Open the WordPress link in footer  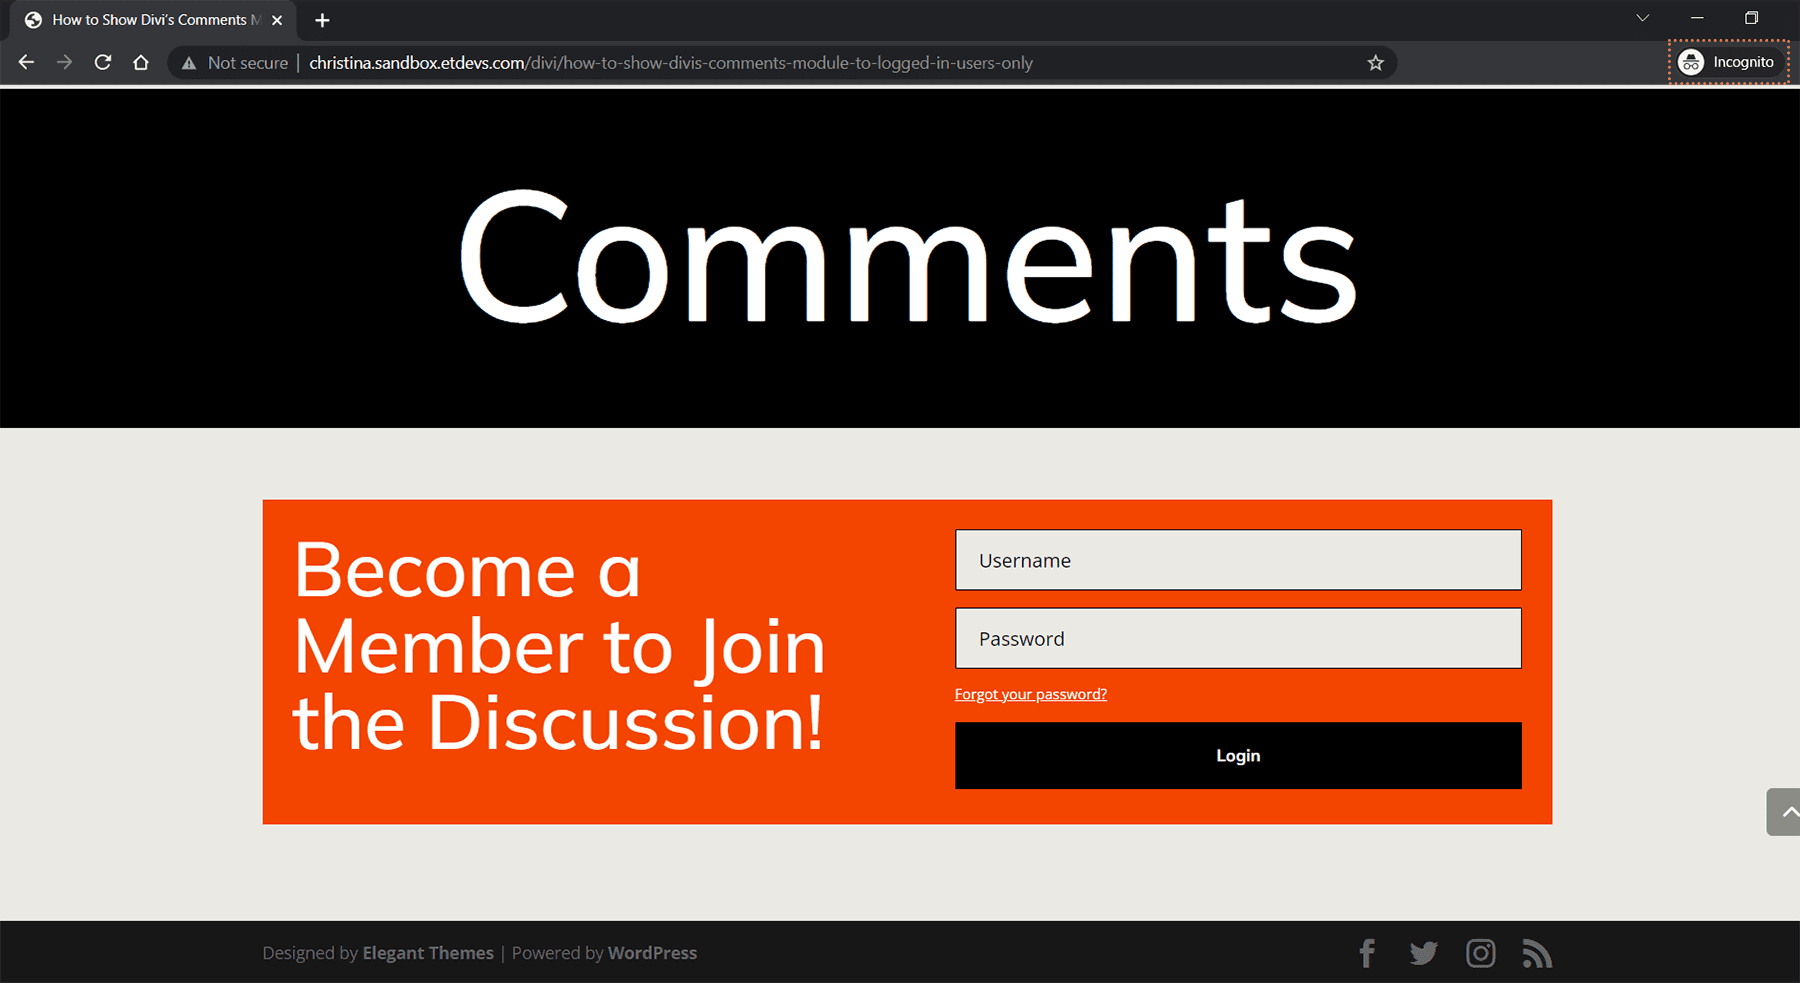click(652, 952)
